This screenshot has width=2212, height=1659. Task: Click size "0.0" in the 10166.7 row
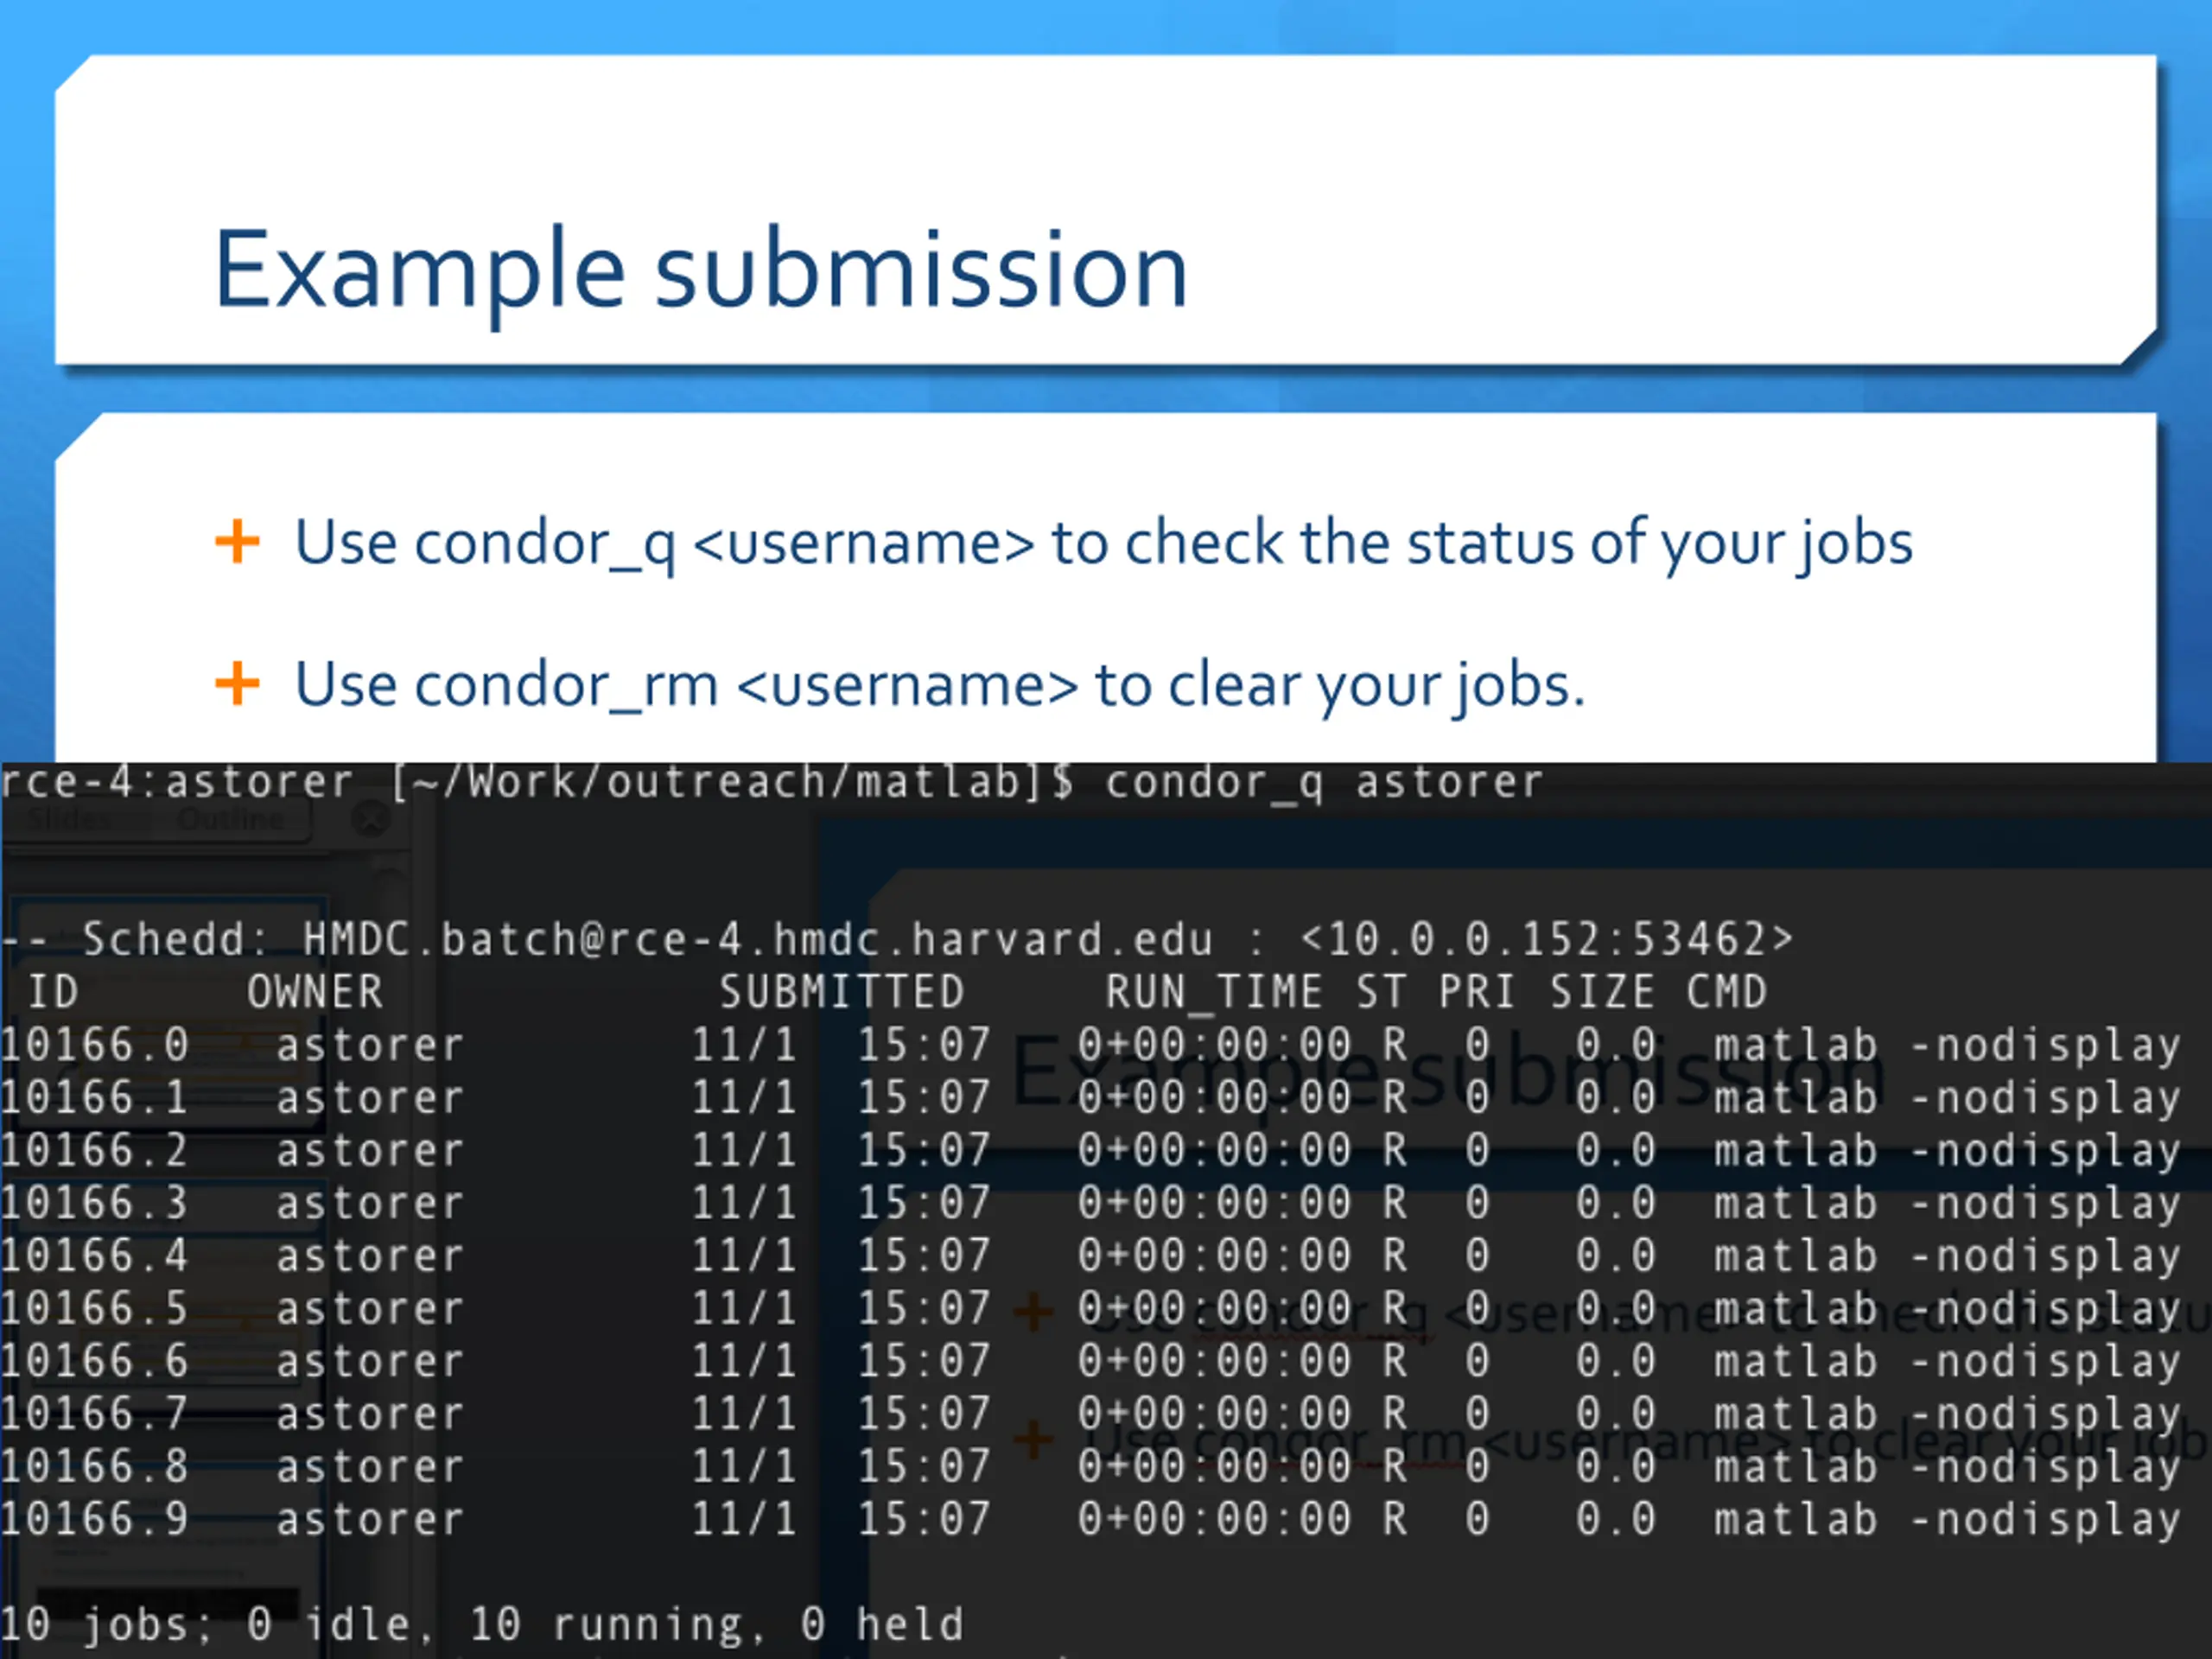coord(1615,1414)
